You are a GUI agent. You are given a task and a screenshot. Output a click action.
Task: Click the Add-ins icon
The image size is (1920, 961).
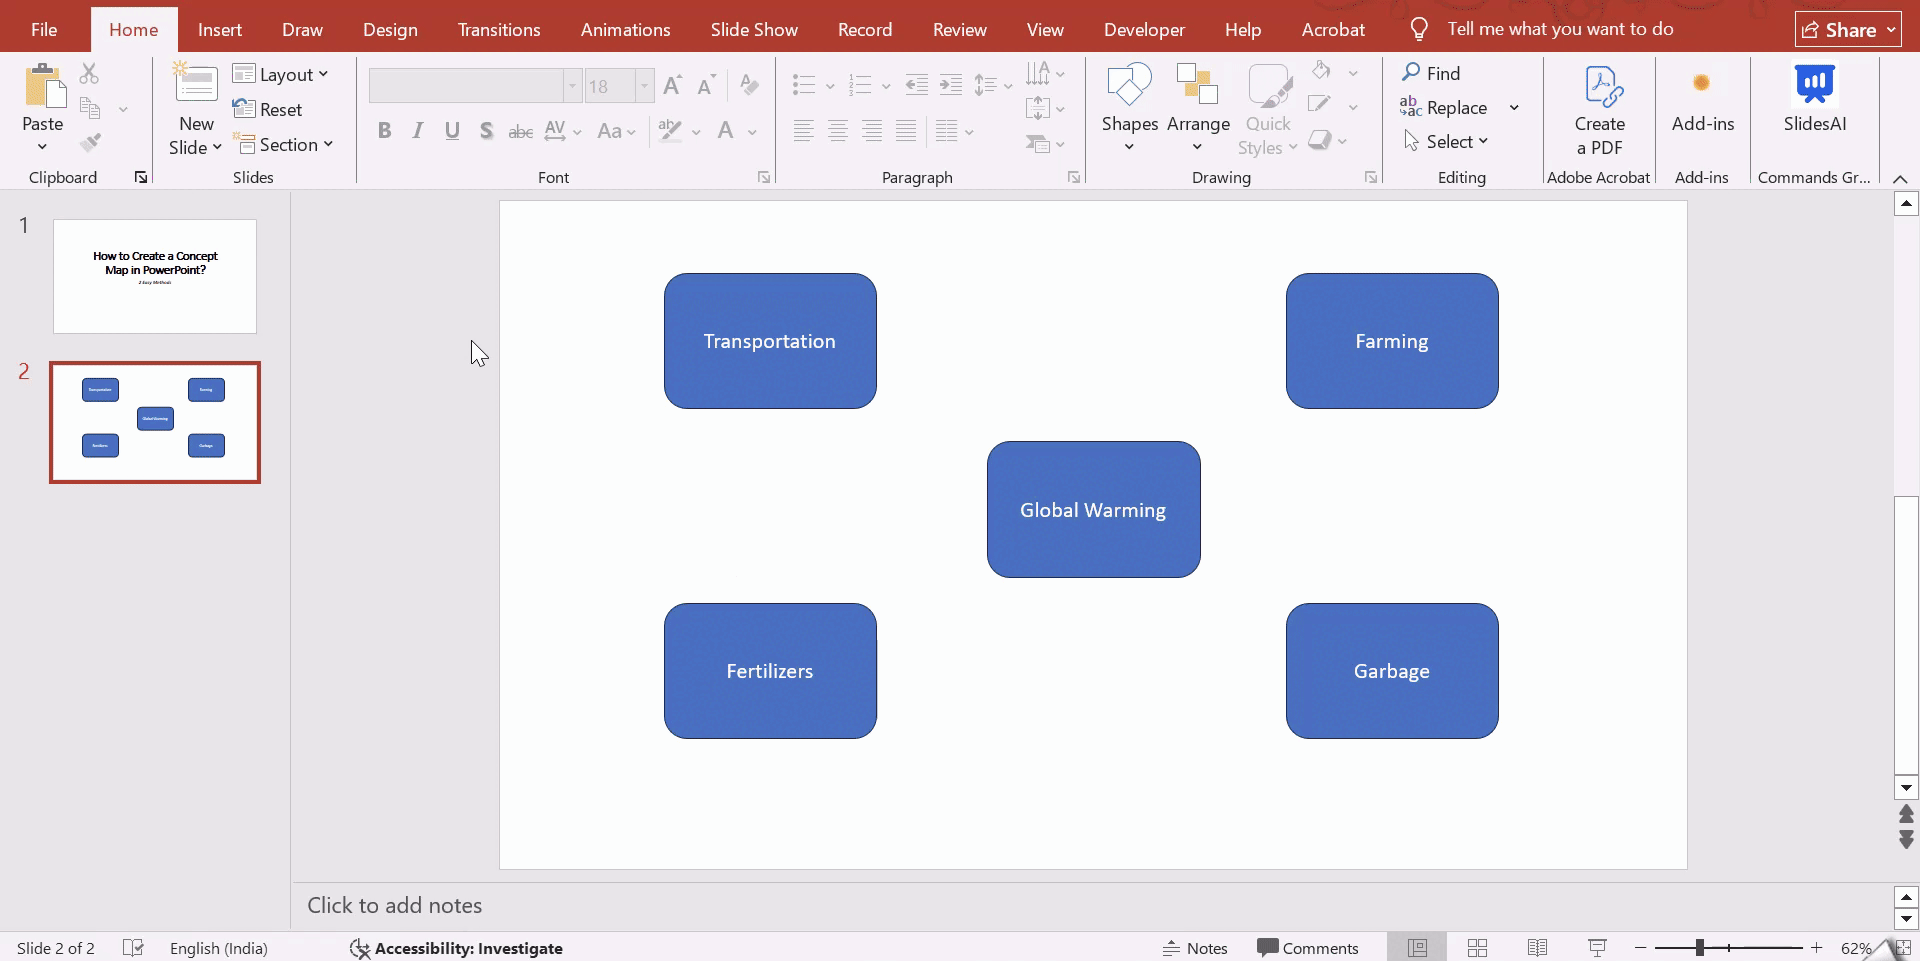point(1702,86)
